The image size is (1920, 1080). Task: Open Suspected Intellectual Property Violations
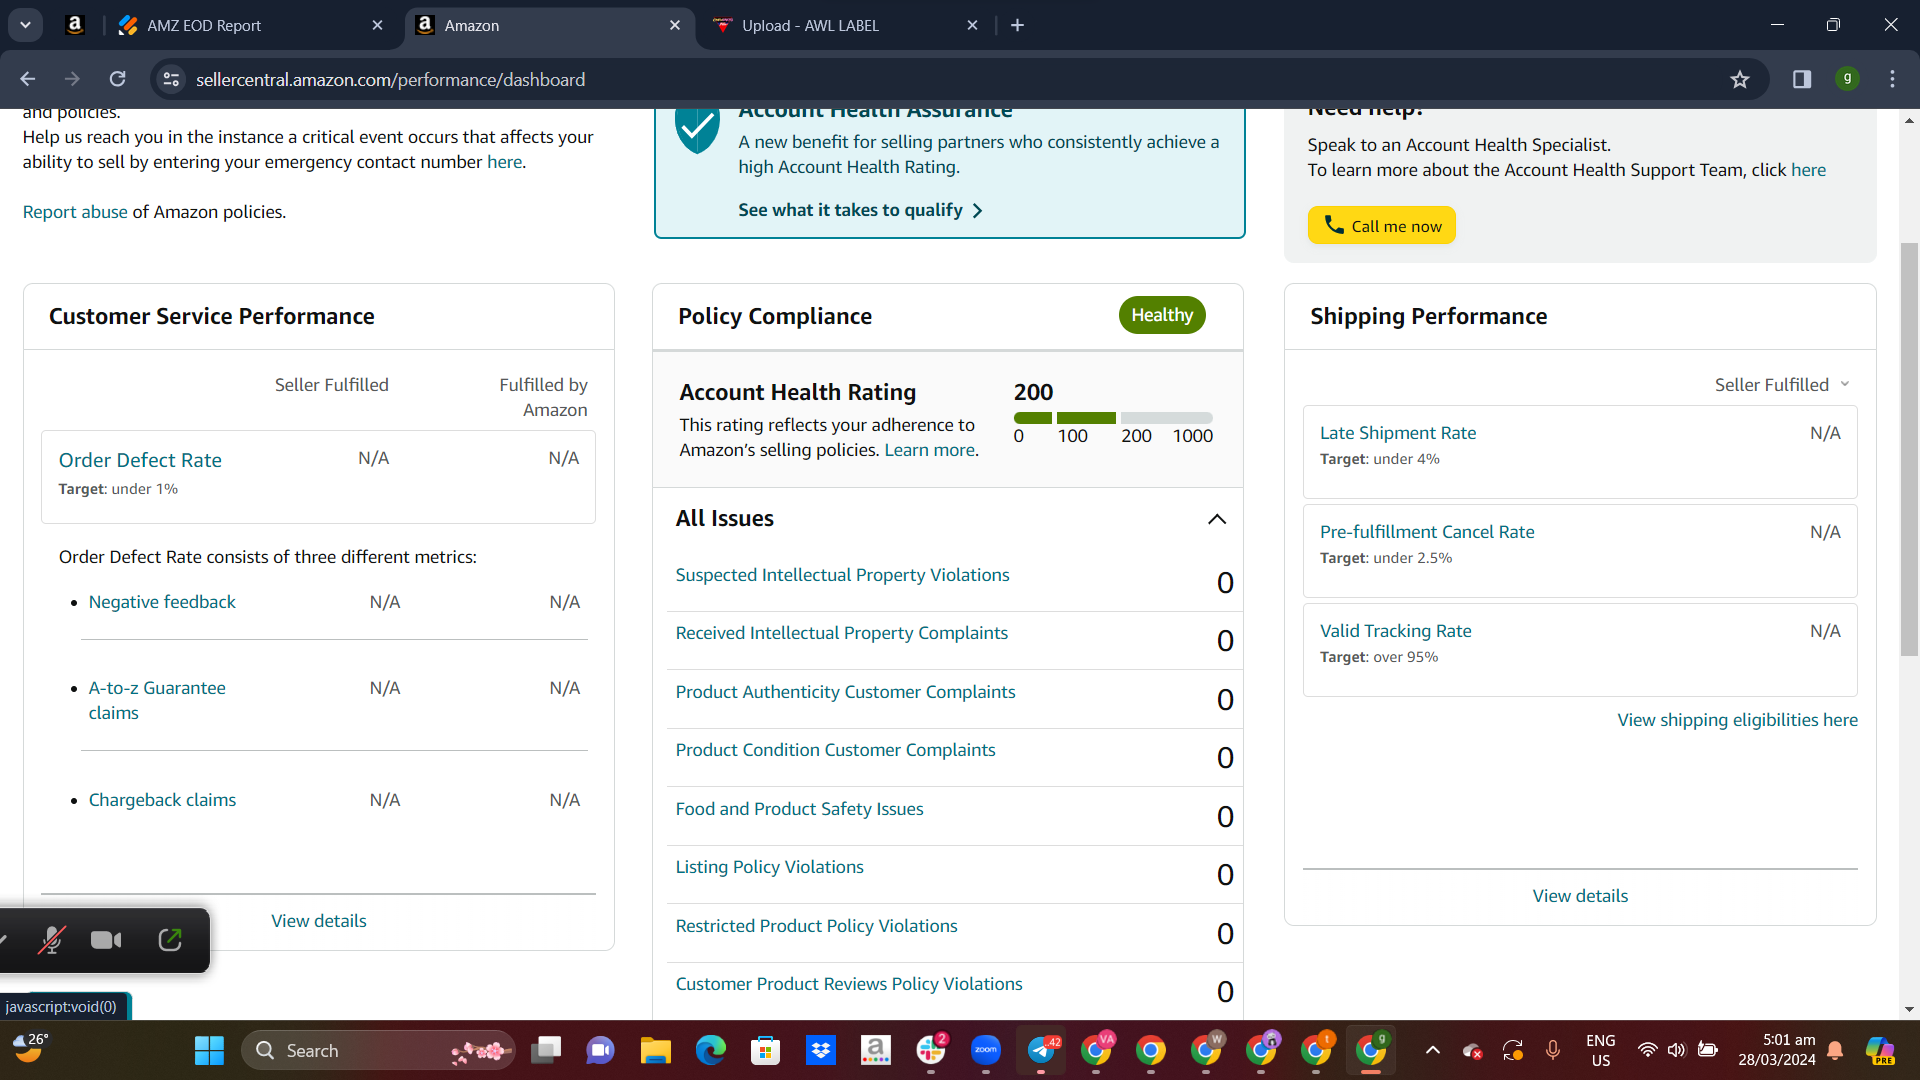842,575
